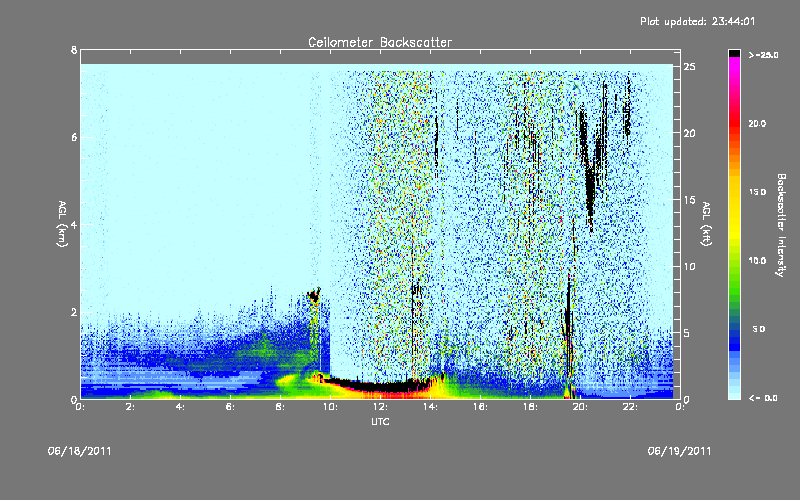Click the right AGL (kft) axis label
The width and height of the screenshot is (800, 500).
coord(706,224)
